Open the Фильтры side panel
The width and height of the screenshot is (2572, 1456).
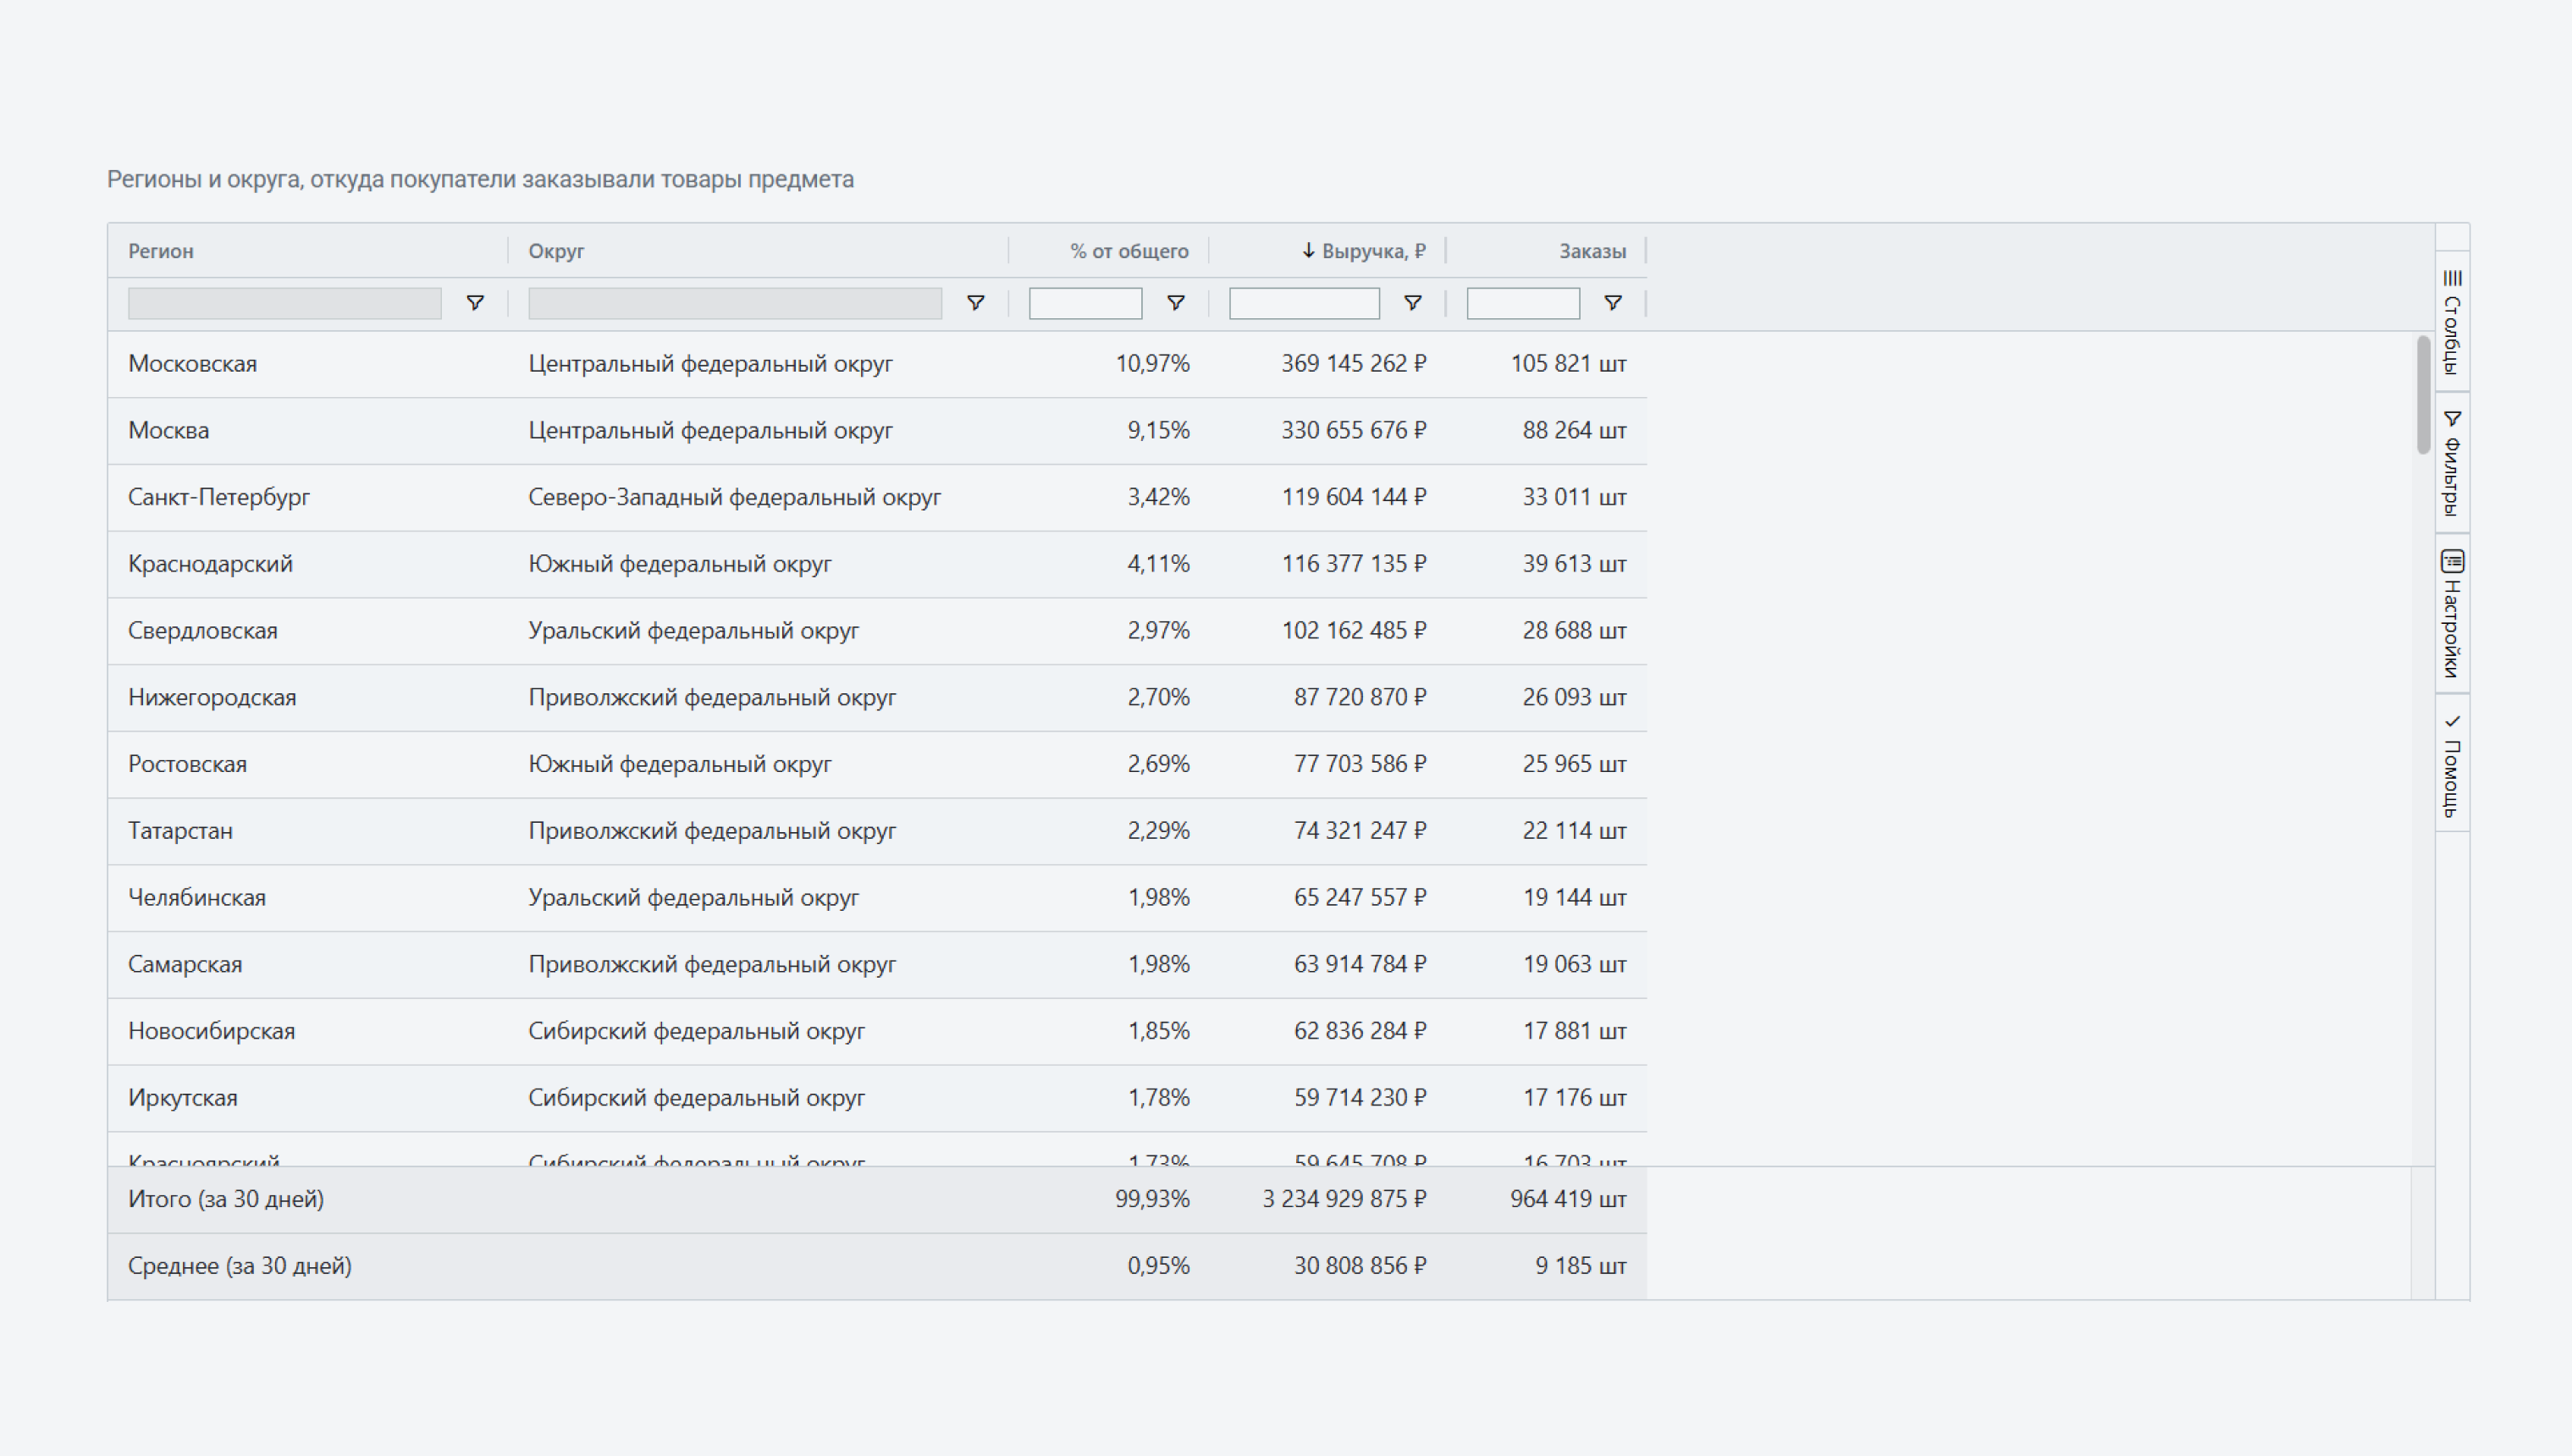pos(2452,463)
